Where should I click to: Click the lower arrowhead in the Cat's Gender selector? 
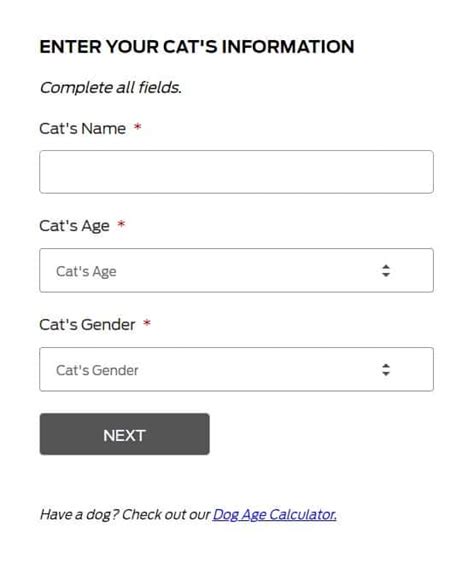(x=386, y=373)
